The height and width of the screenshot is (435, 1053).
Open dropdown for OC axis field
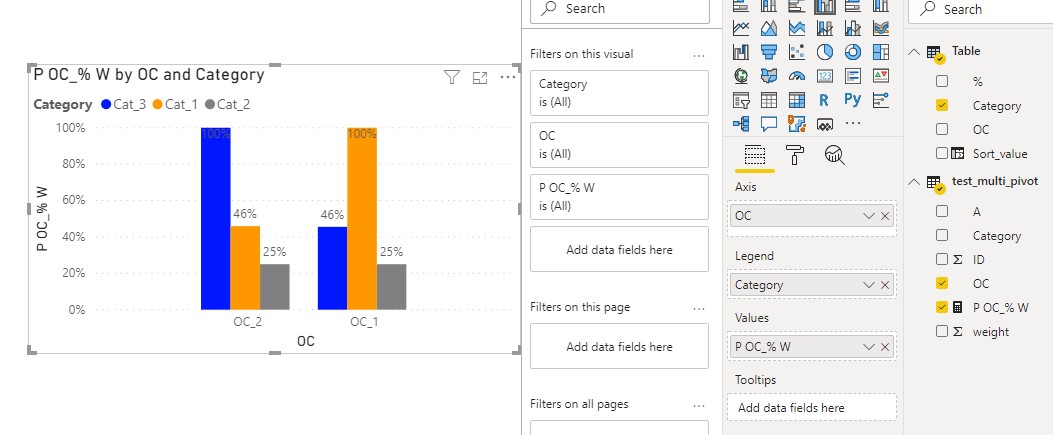pos(869,216)
